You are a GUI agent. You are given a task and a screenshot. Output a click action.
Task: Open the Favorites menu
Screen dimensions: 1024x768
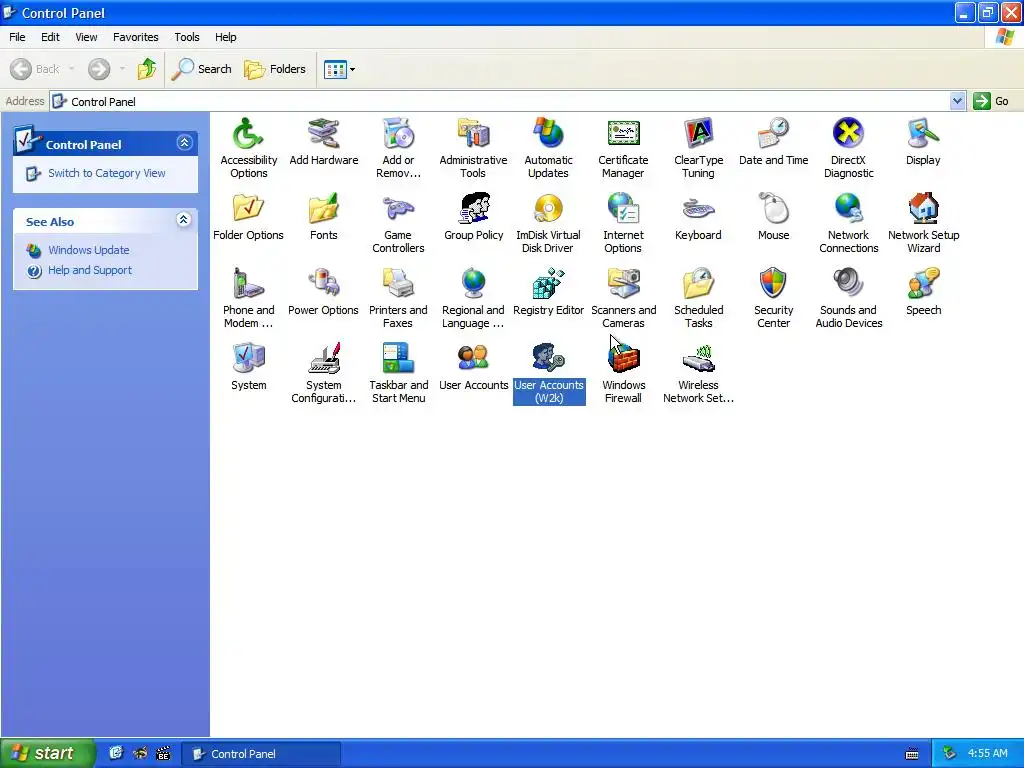[x=135, y=37]
